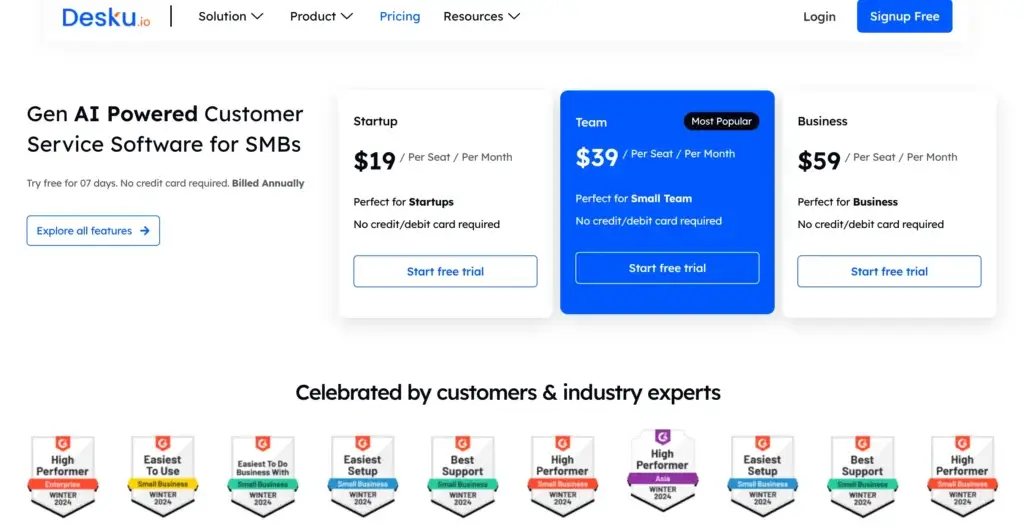Go to the Pricing page
This screenshot has height=532, width=1024.
pyautogui.click(x=400, y=16)
